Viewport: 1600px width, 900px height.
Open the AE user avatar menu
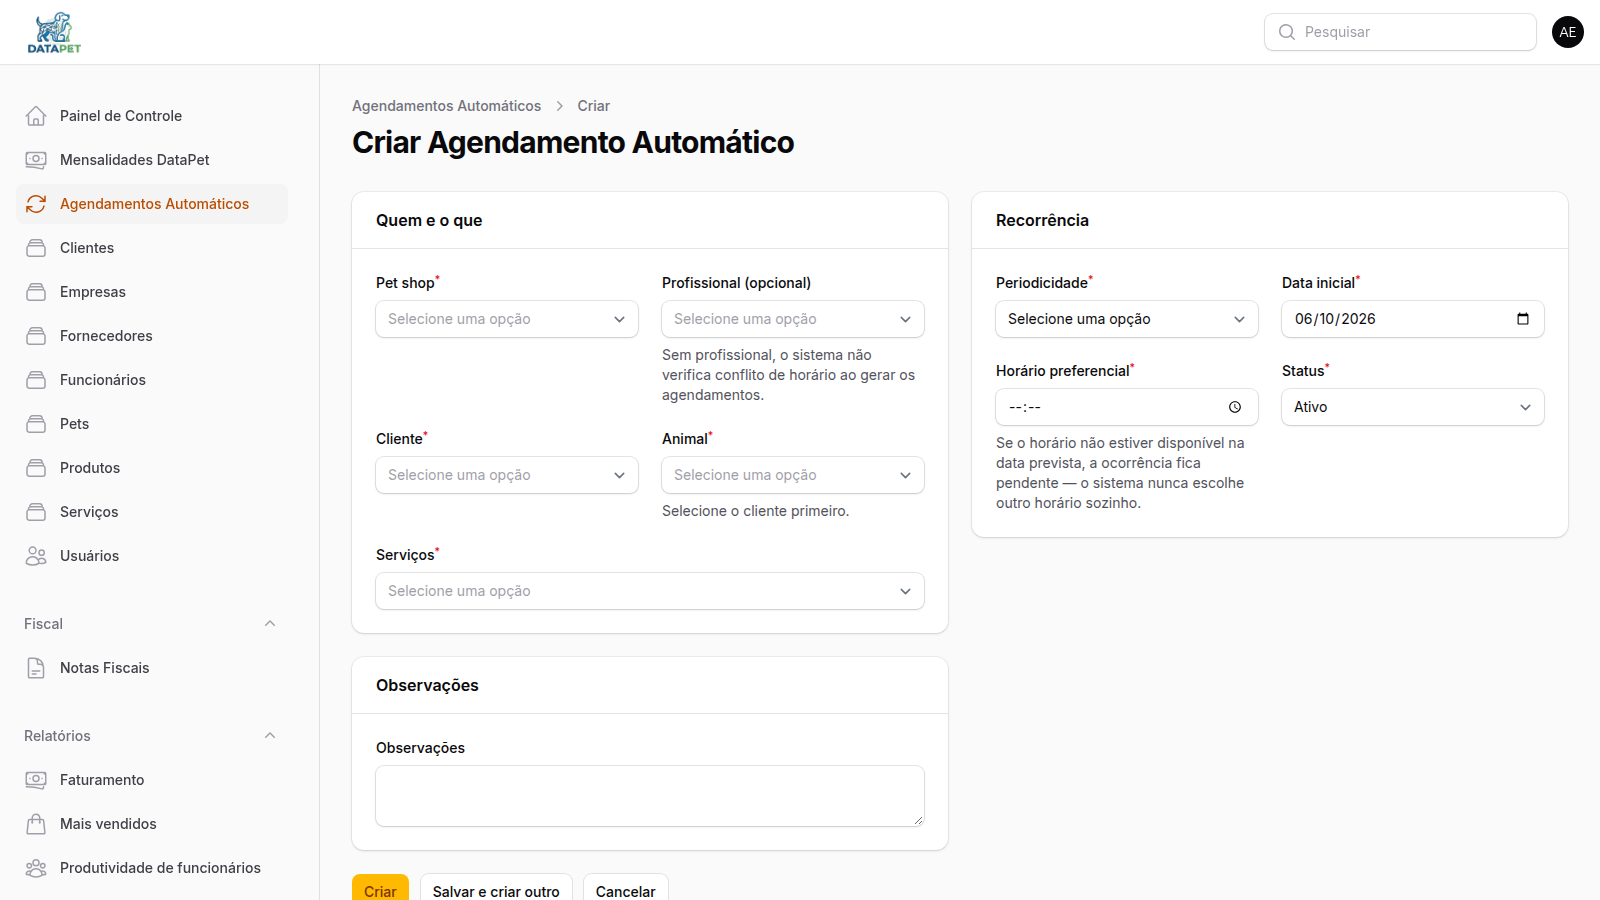(1568, 32)
